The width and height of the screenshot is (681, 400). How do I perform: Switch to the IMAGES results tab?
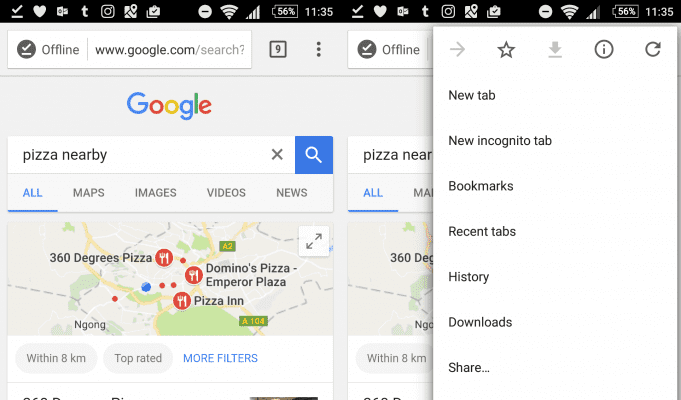155,193
